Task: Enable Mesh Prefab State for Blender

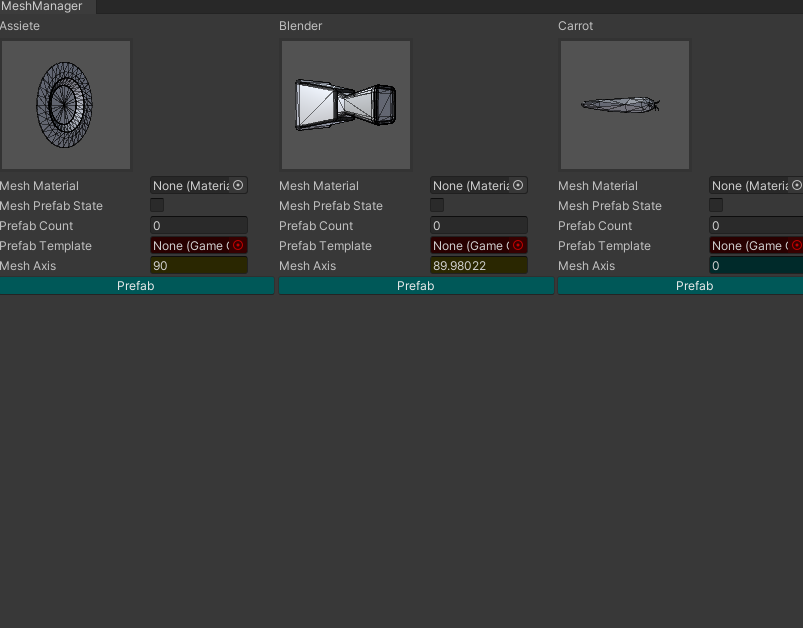Action: [x=437, y=205]
